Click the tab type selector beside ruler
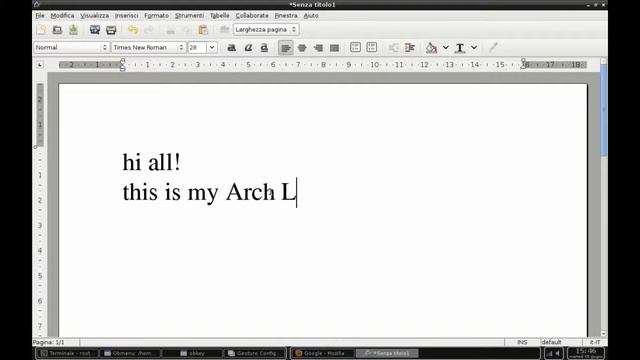This screenshot has width=640, height=360. click(x=40, y=65)
